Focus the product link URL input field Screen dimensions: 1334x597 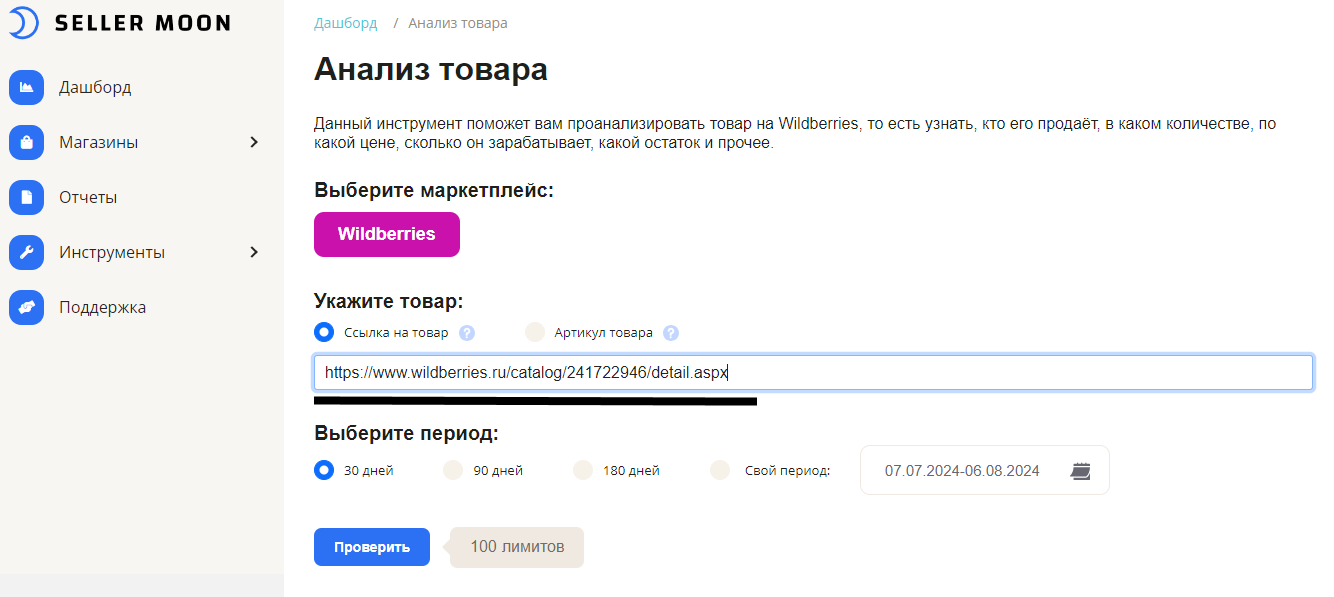pyautogui.click(x=813, y=373)
